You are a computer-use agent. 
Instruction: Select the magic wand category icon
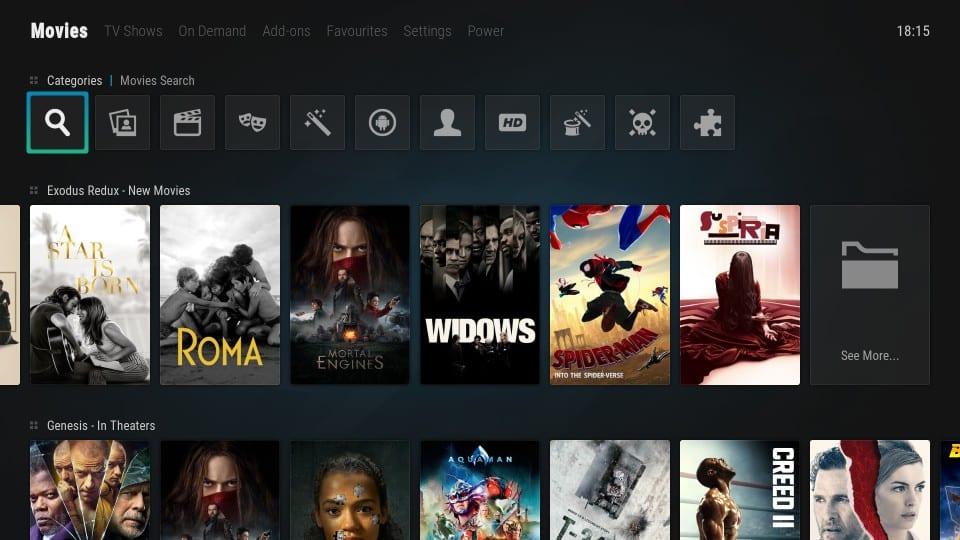pos(317,122)
